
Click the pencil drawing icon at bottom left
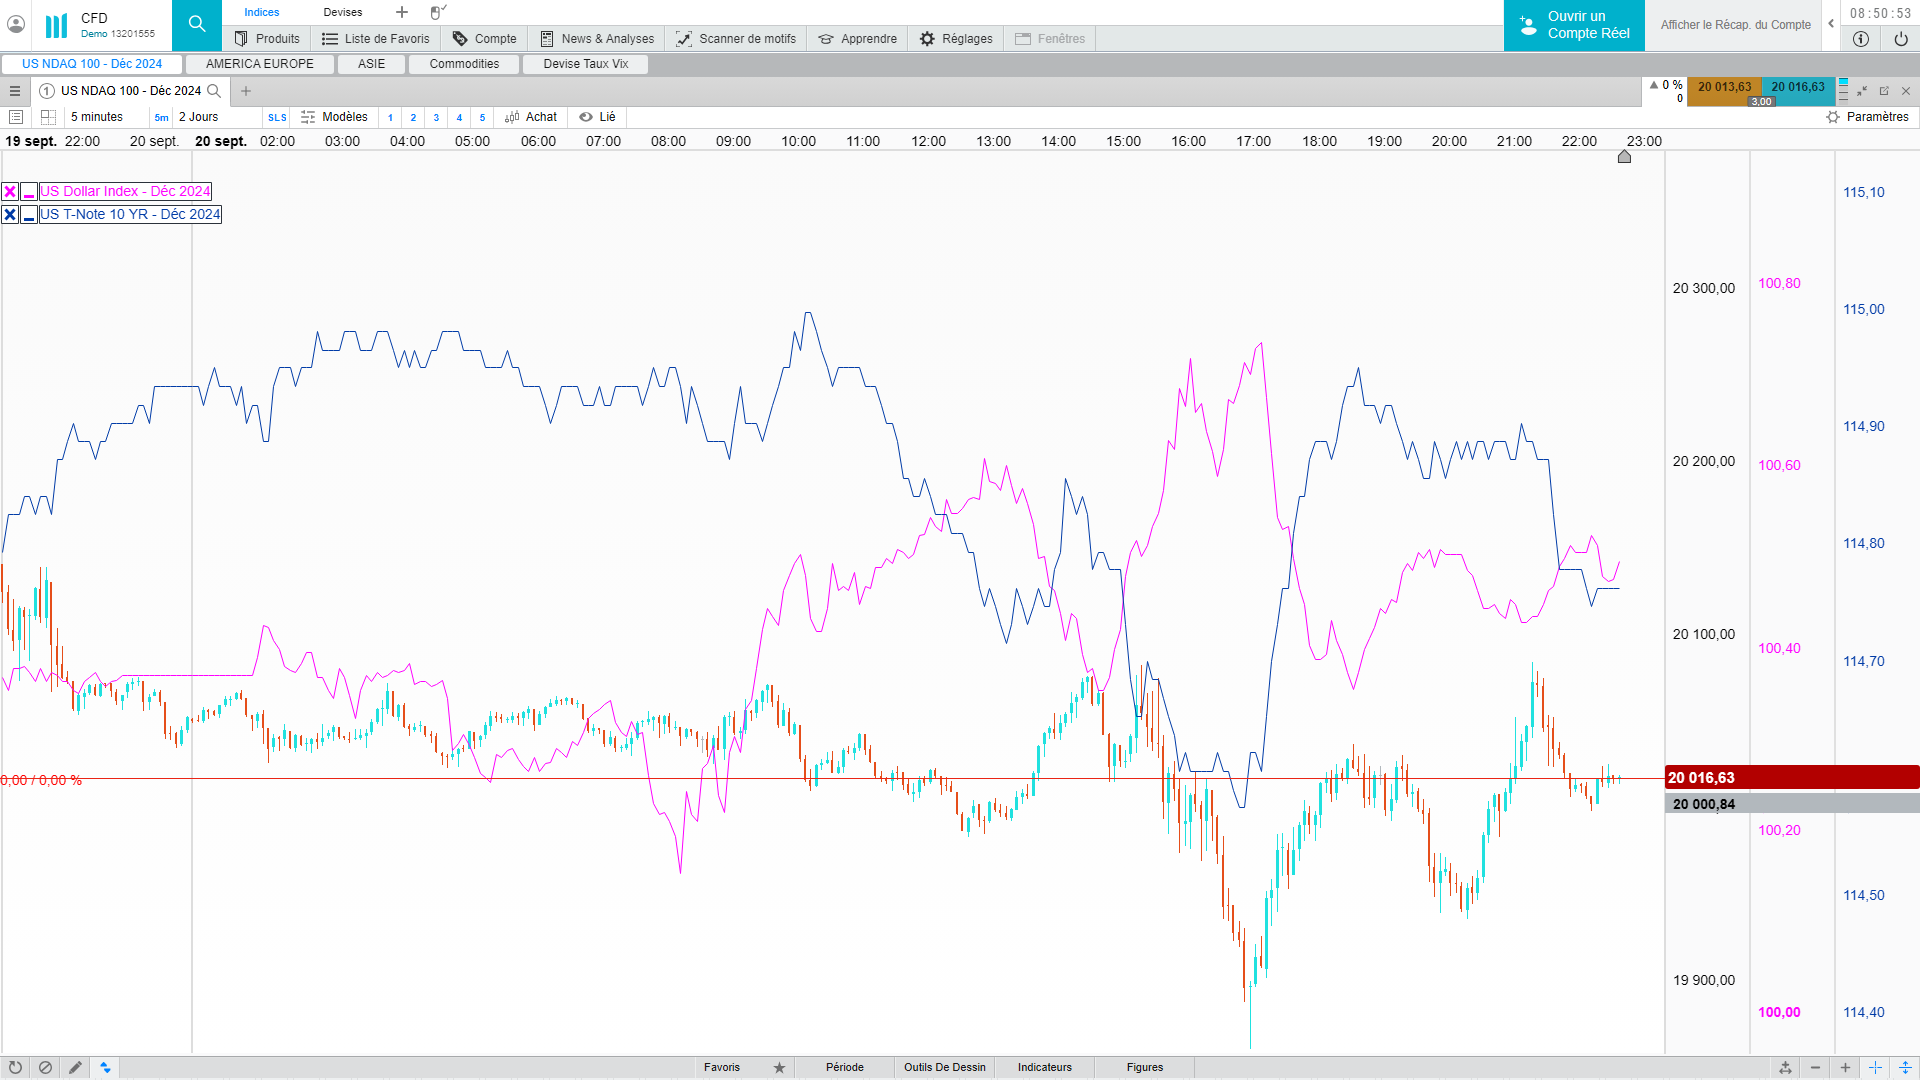(x=75, y=1067)
